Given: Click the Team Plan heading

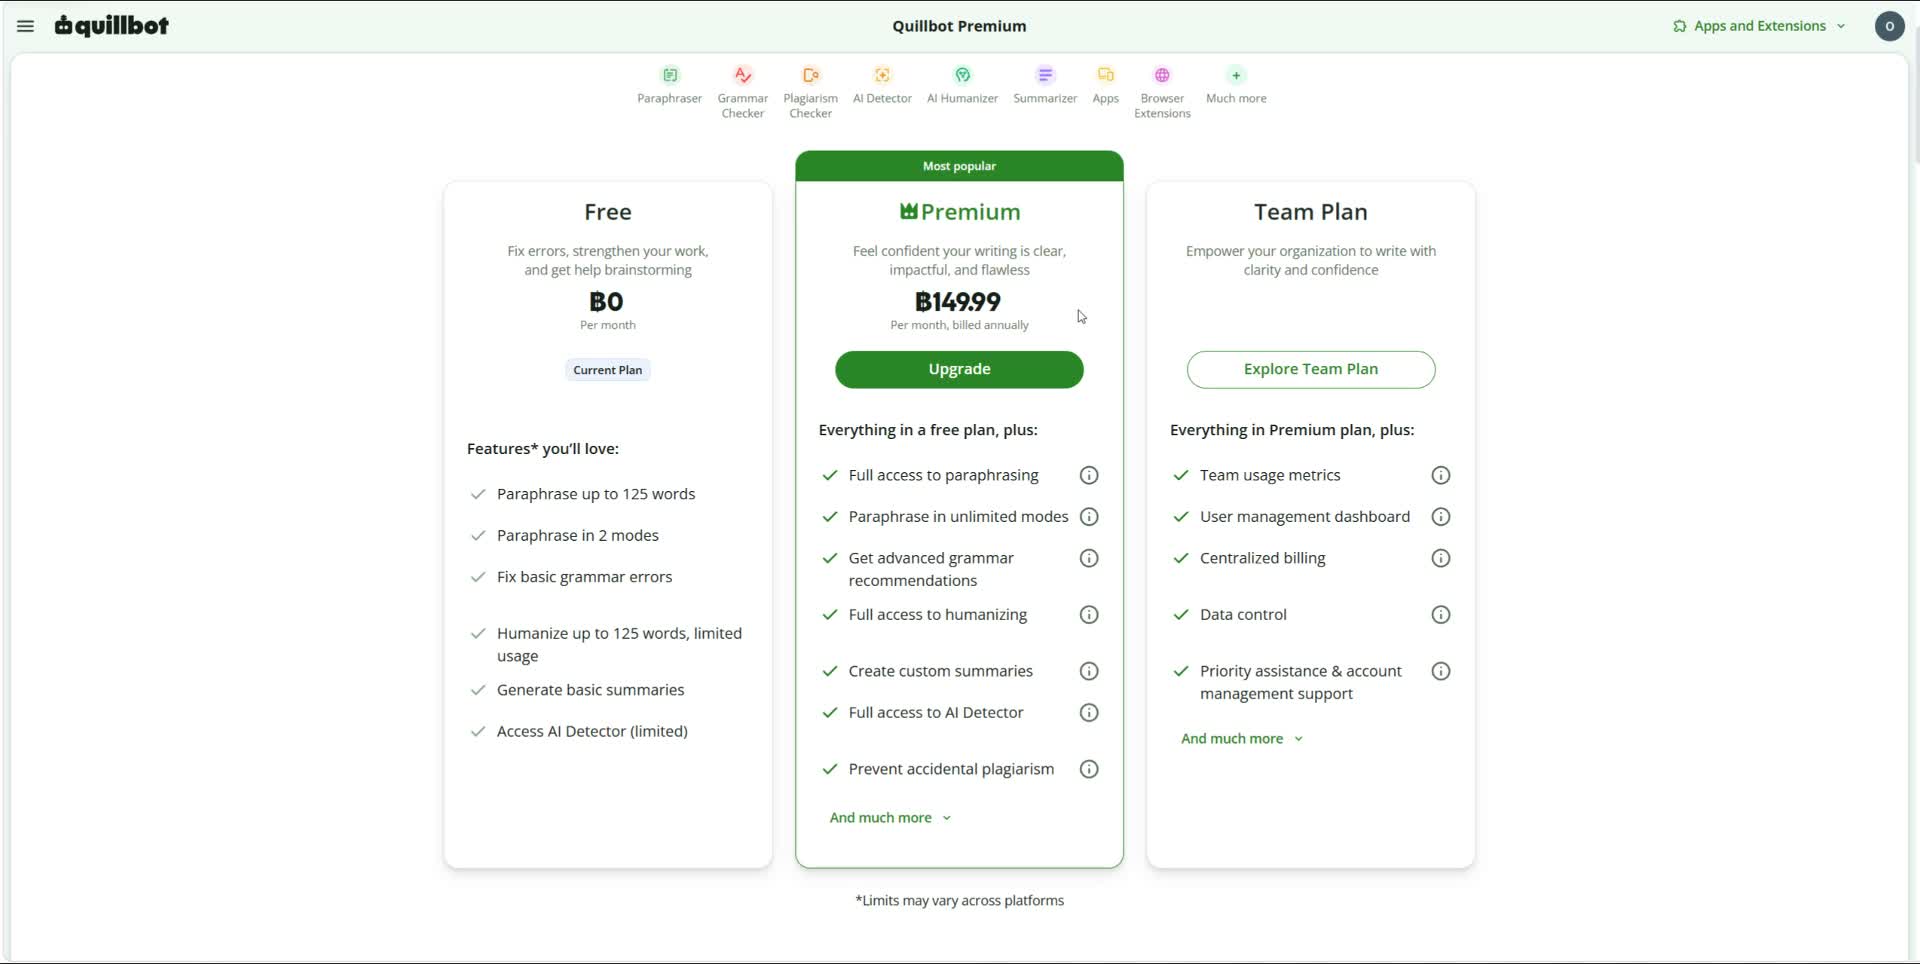Looking at the screenshot, I should [1311, 212].
